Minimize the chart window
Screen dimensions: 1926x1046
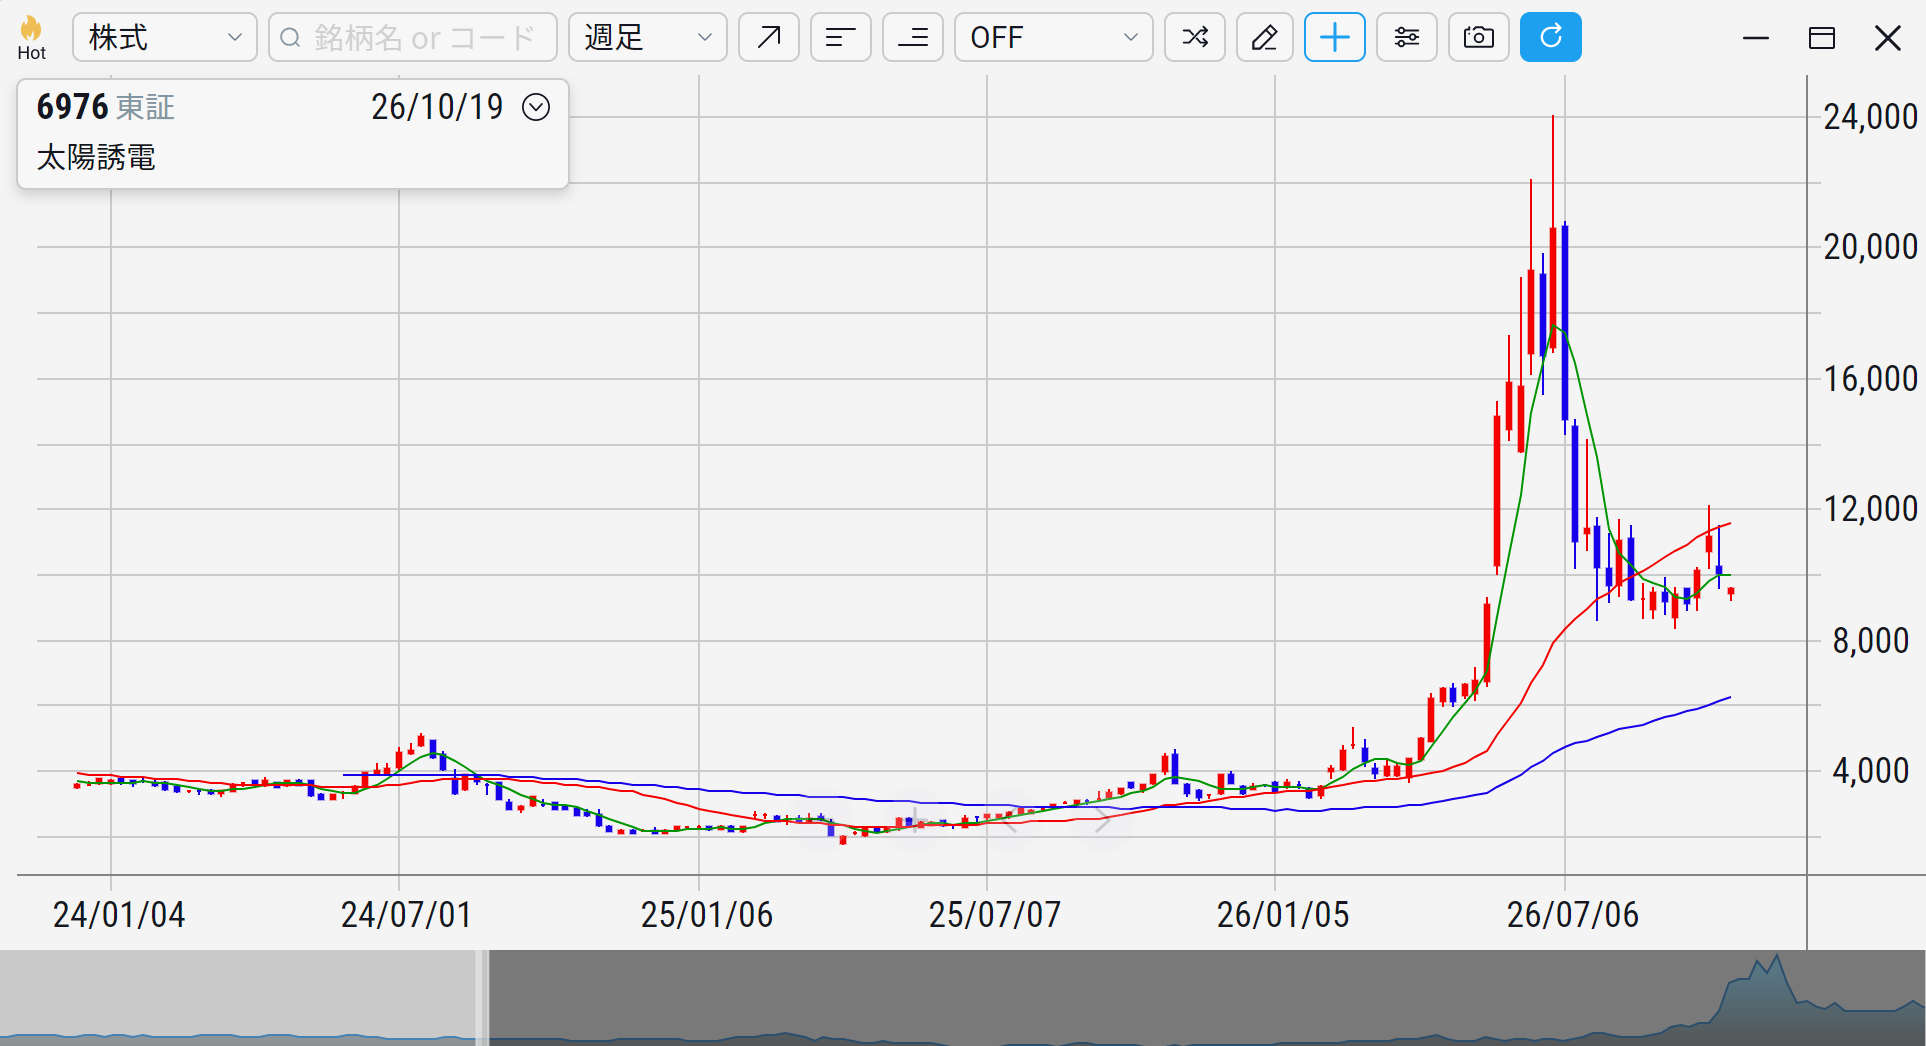tap(1756, 38)
